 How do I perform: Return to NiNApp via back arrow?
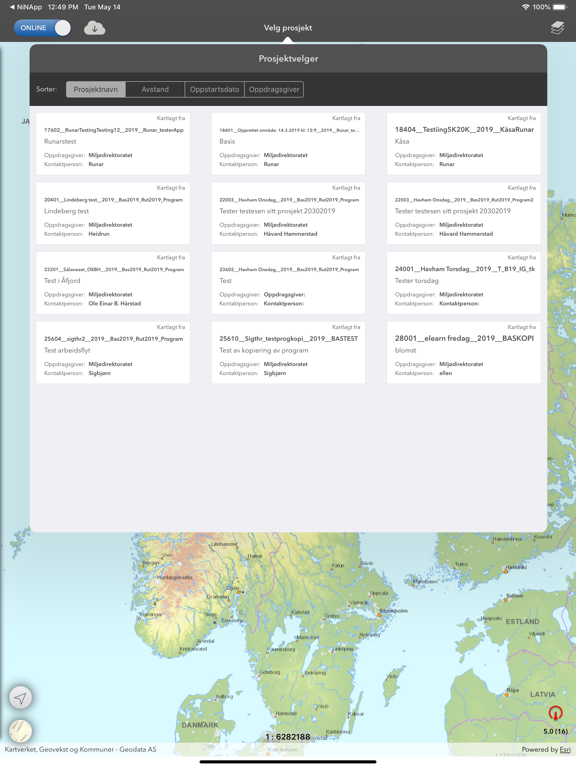pos(26,7)
